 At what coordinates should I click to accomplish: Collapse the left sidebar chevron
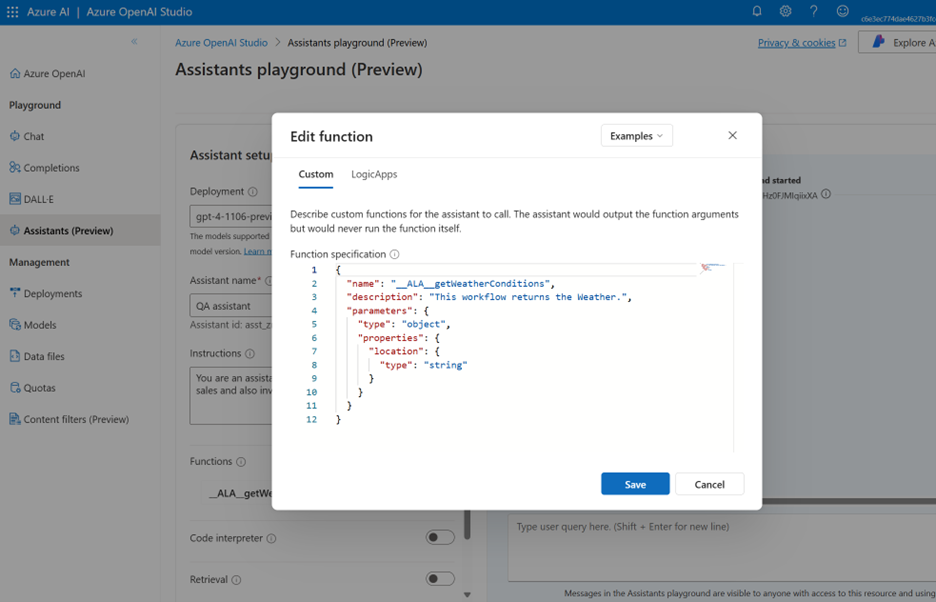click(134, 41)
